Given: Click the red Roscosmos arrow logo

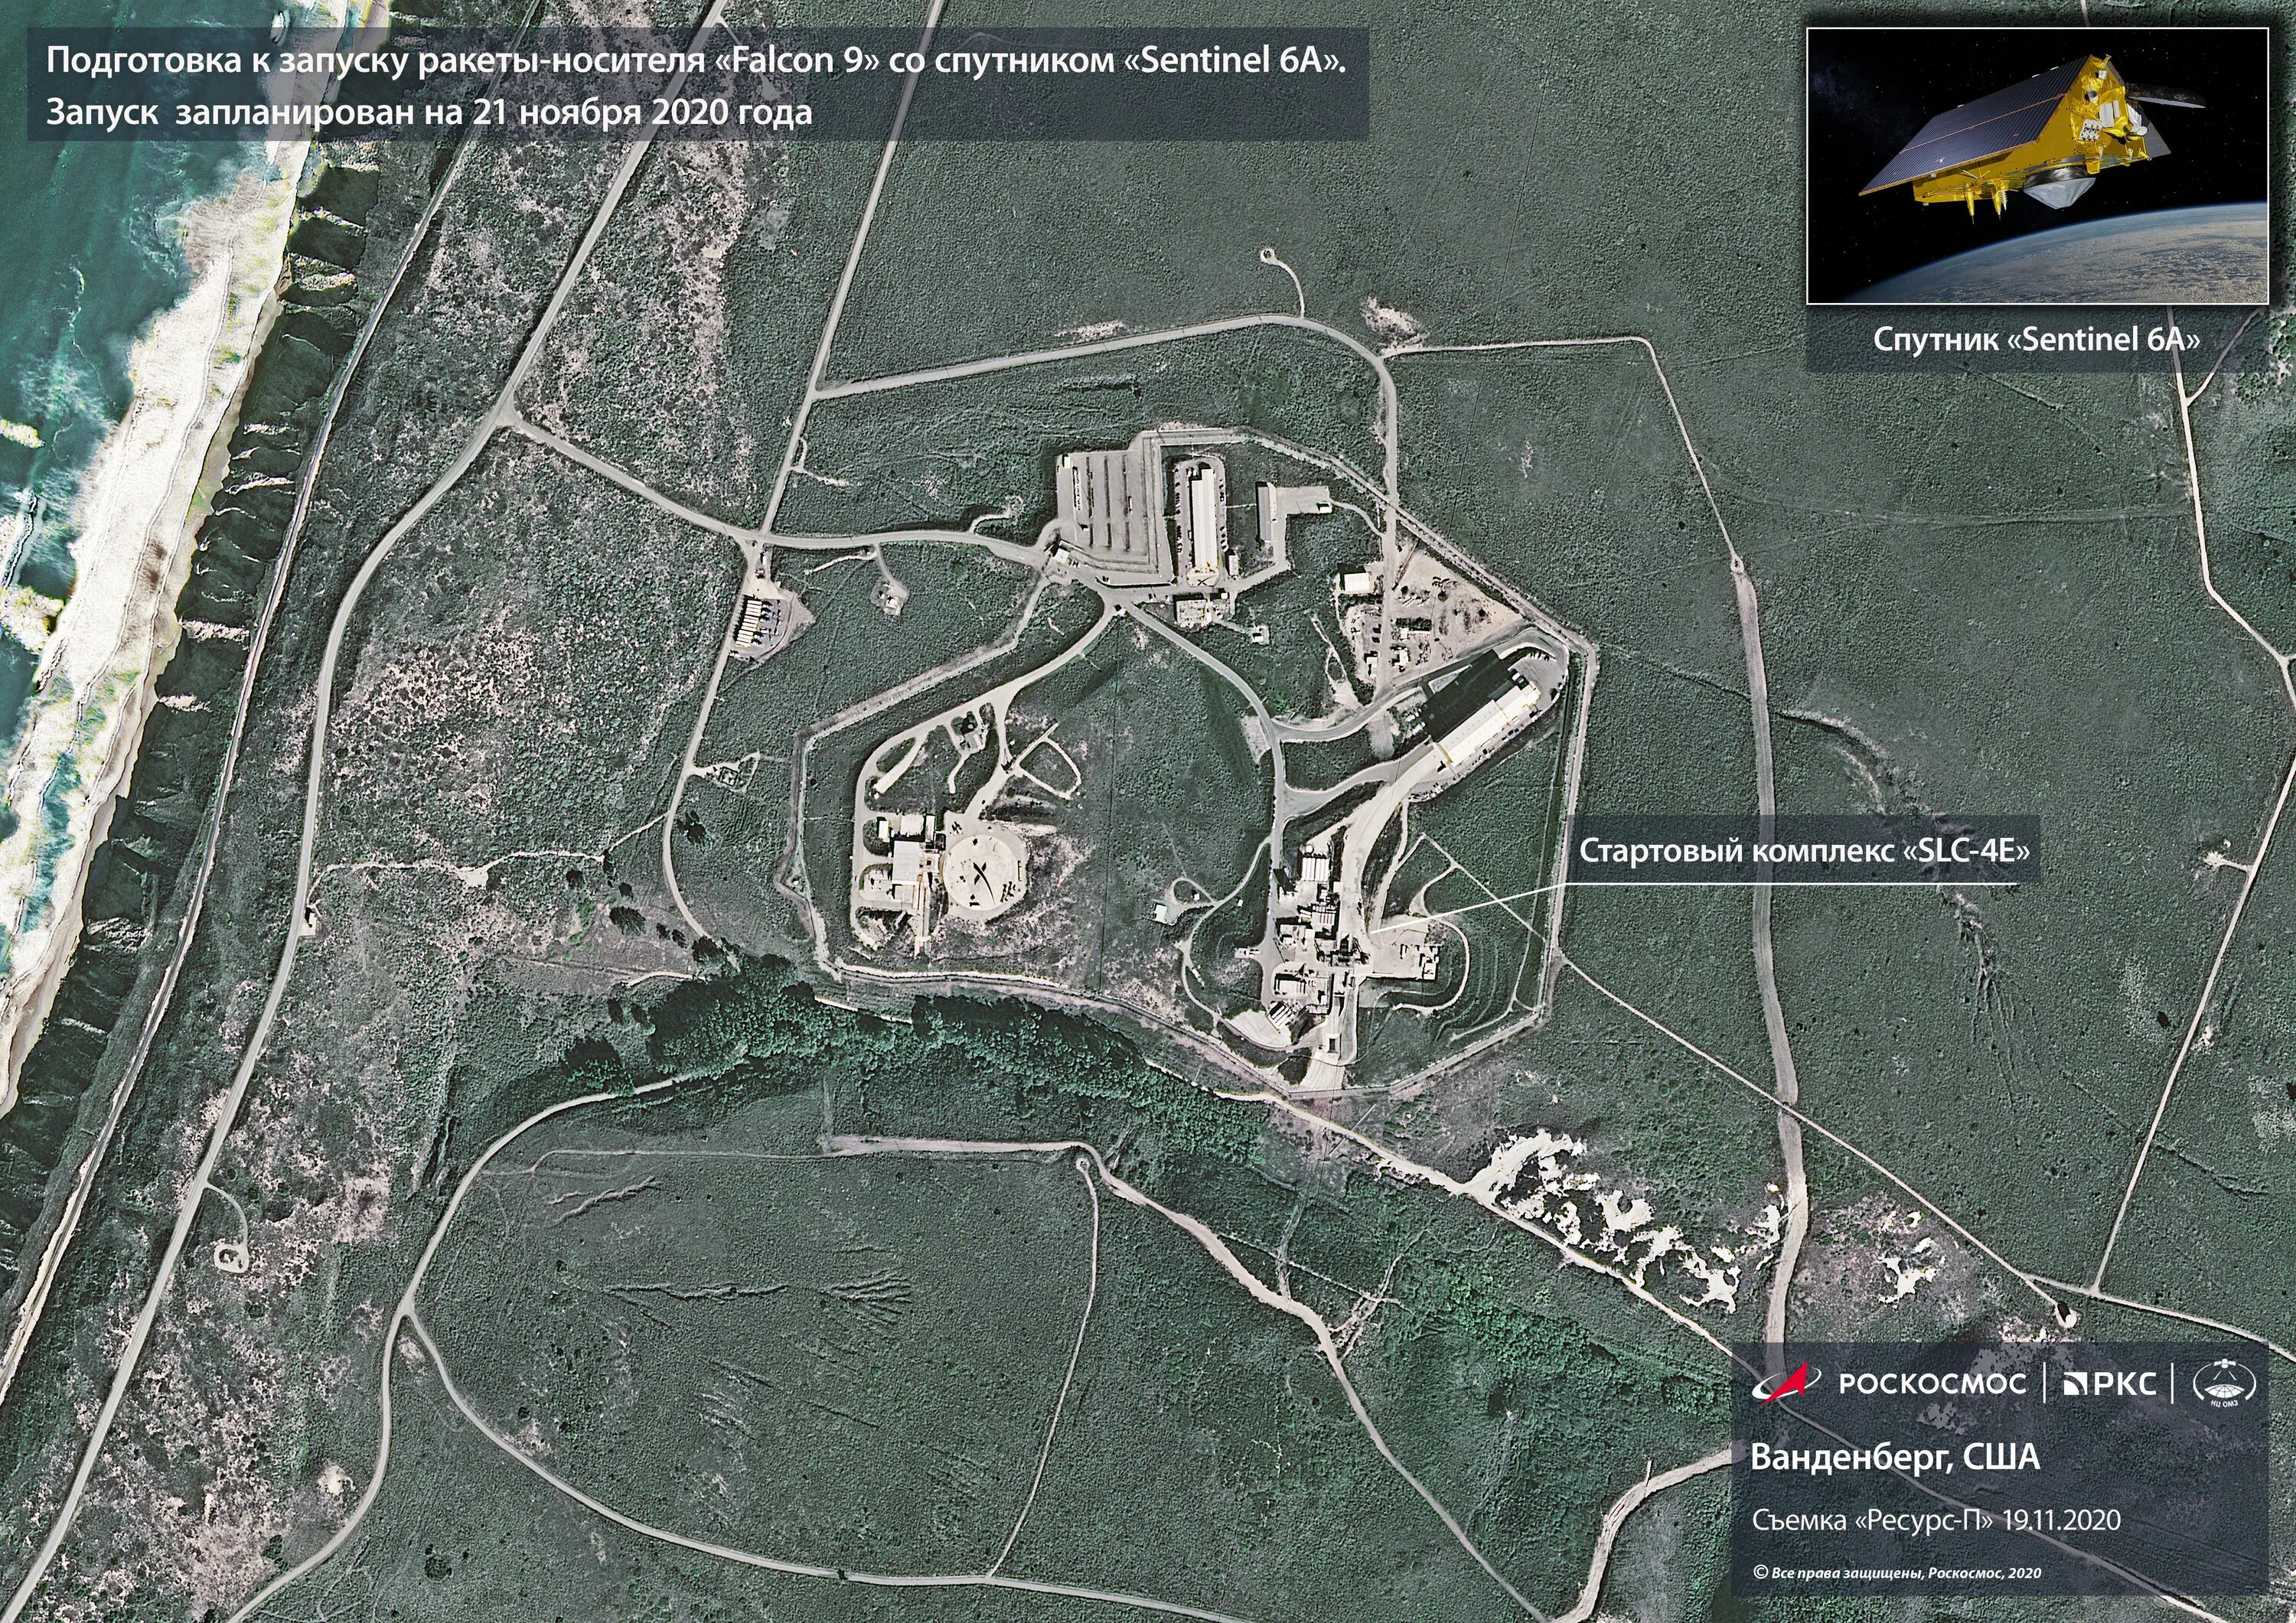Looking at the screenshot, I should pyautogui.click(x=1786, y=1383).
